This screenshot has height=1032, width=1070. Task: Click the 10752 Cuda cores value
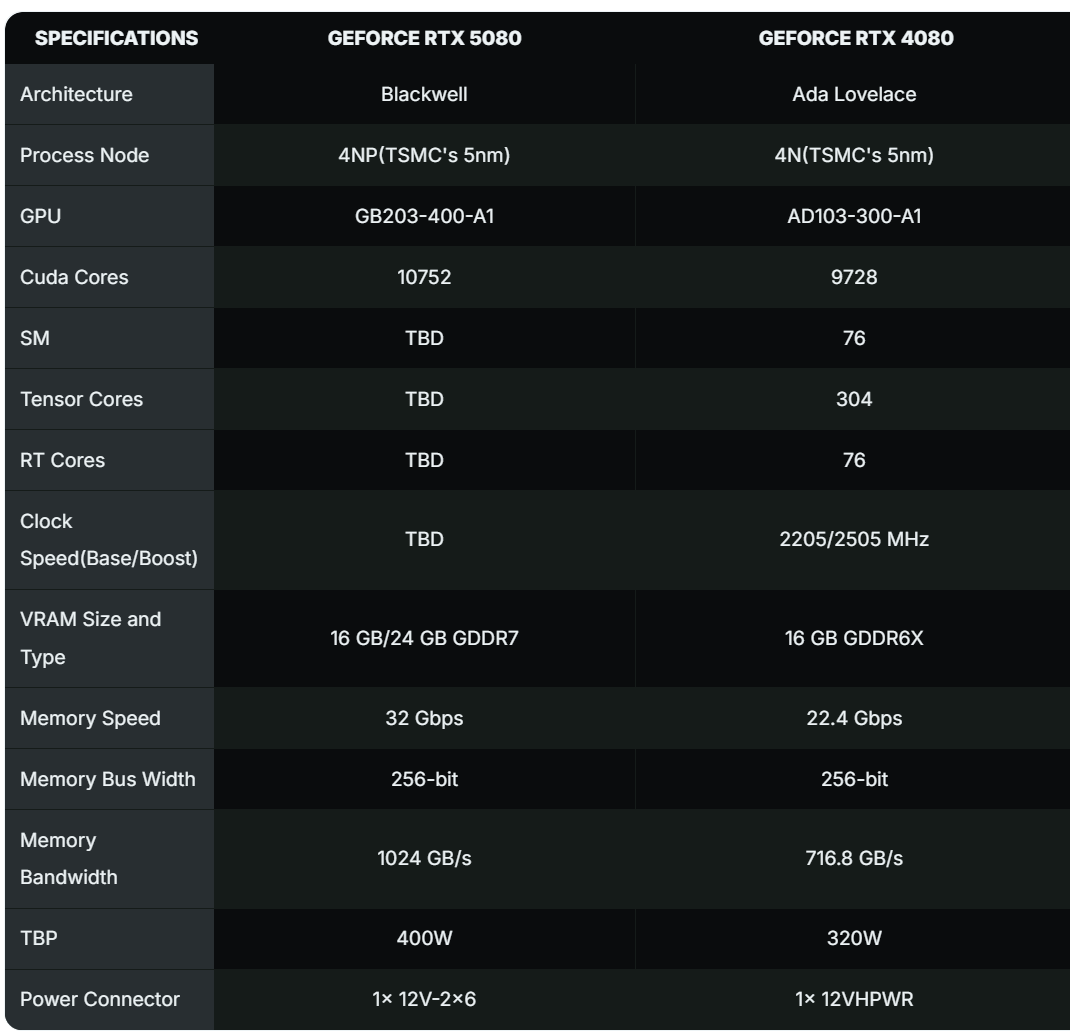click(425, 277)
